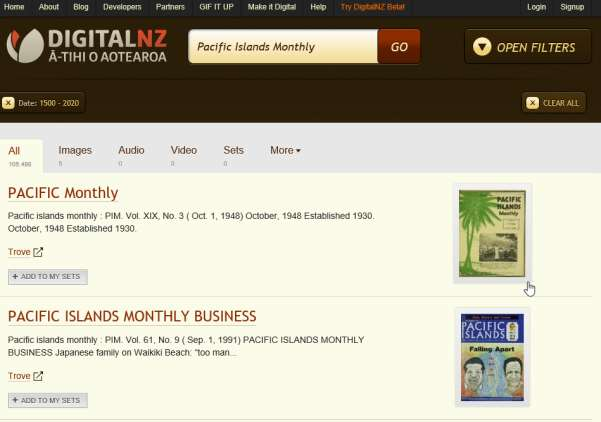Click the OPEN FILTERS label

(536, 48)
